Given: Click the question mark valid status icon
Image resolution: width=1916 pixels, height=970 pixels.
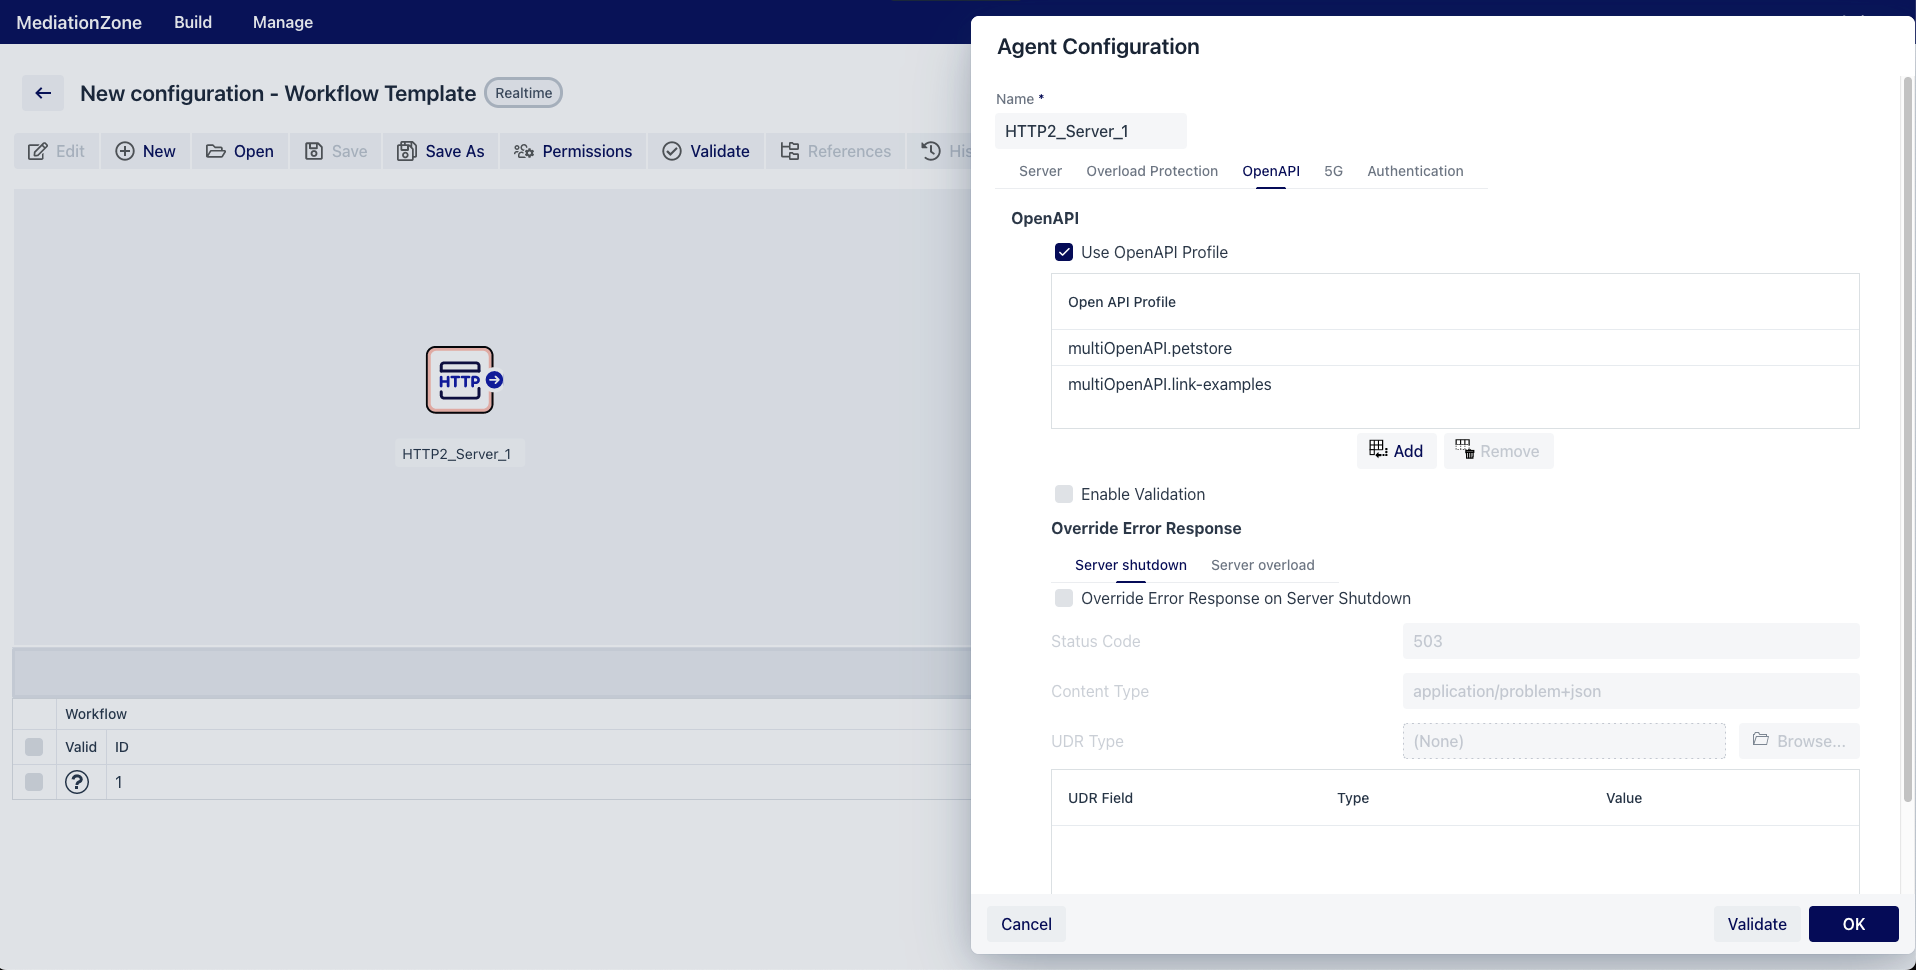Looking at the screenshot, I should [x=77, y=782].
